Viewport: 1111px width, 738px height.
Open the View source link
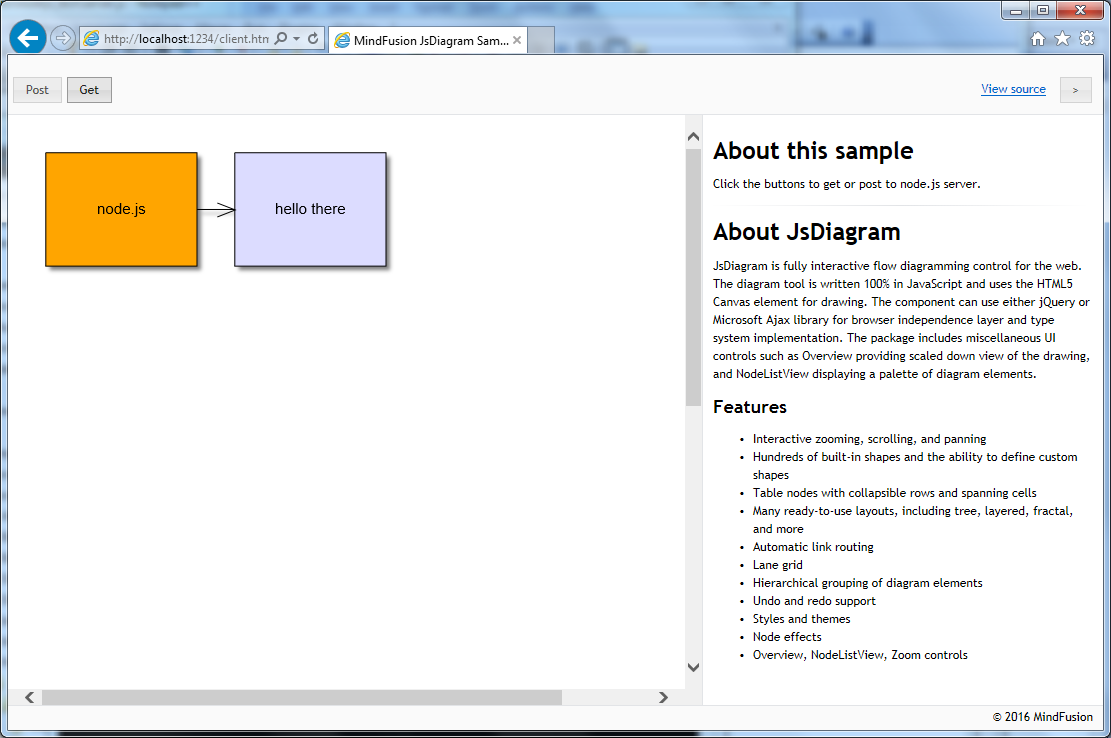click(1013, 89)
